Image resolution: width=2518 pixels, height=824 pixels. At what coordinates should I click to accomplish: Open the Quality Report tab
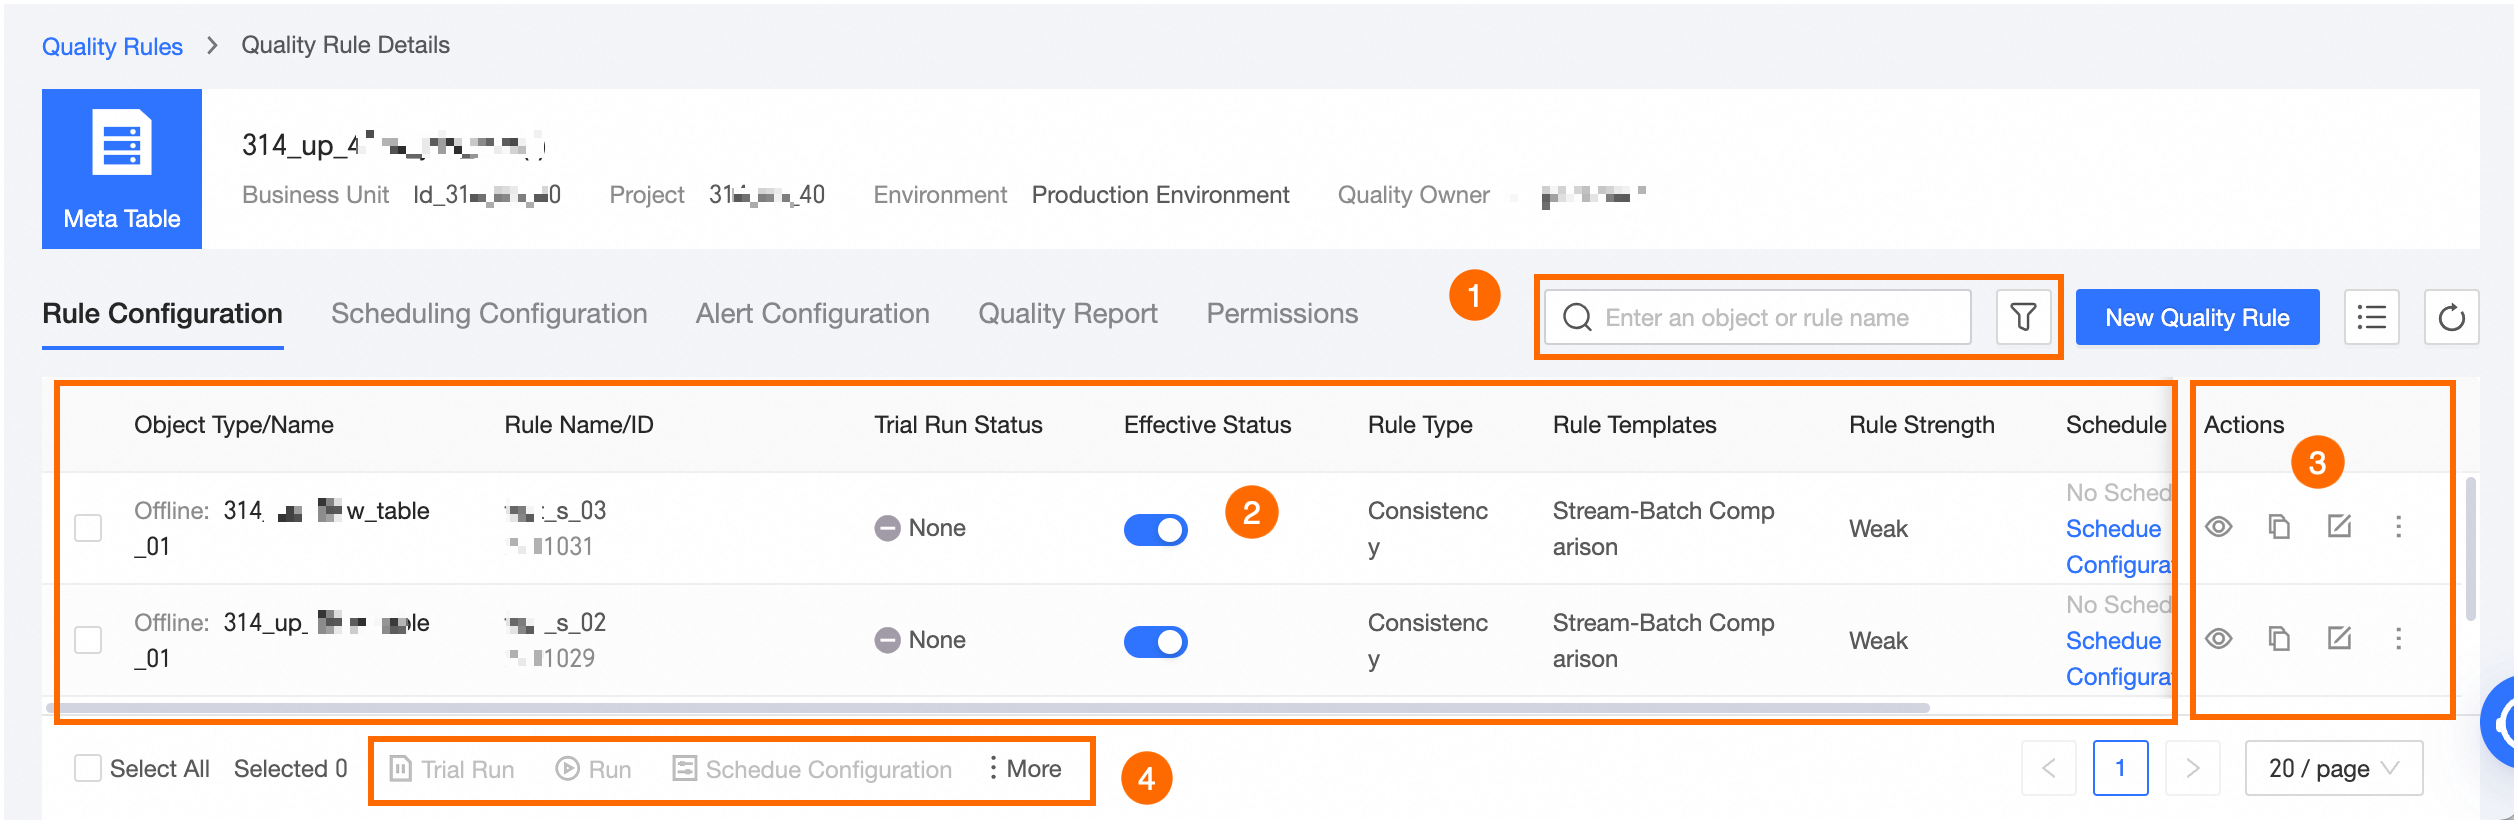1067,314
